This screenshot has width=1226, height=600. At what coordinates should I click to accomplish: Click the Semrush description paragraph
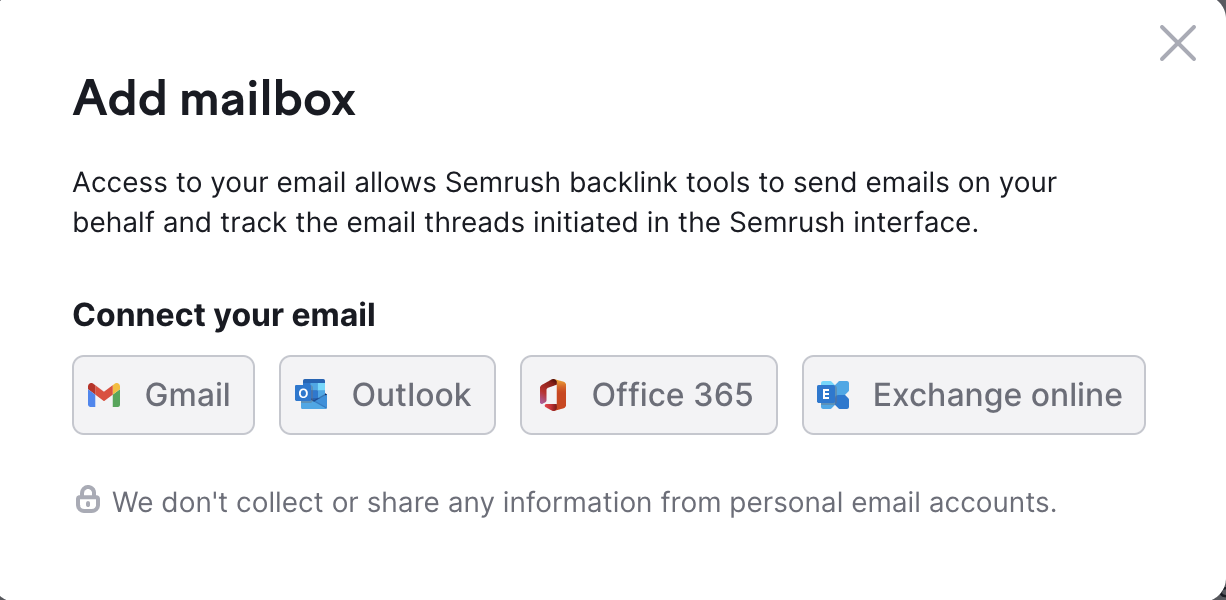tap(565, 202)
